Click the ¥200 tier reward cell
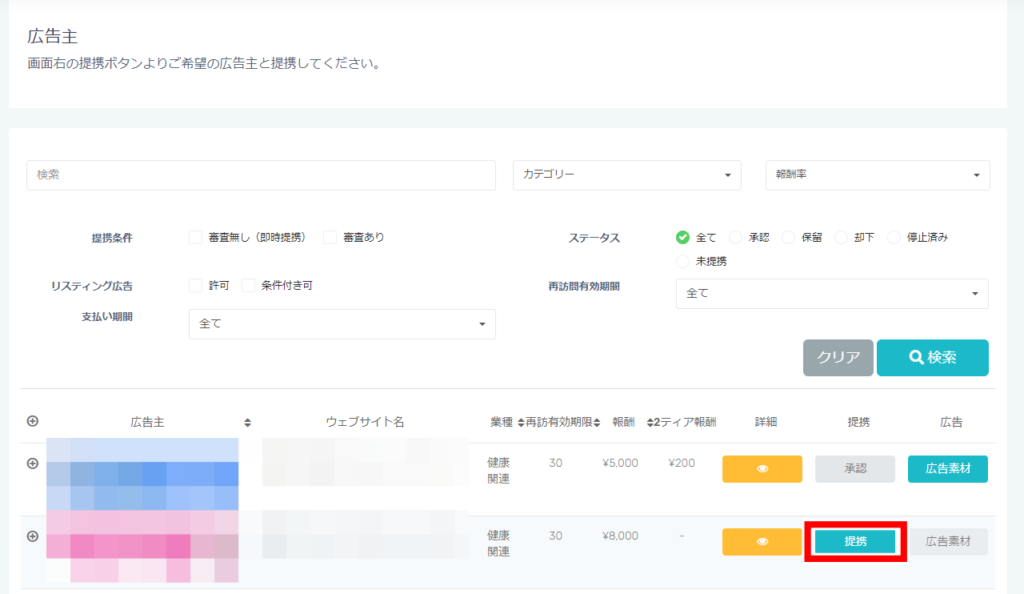This screenshot has width=1024, height=594. [682, 463]
